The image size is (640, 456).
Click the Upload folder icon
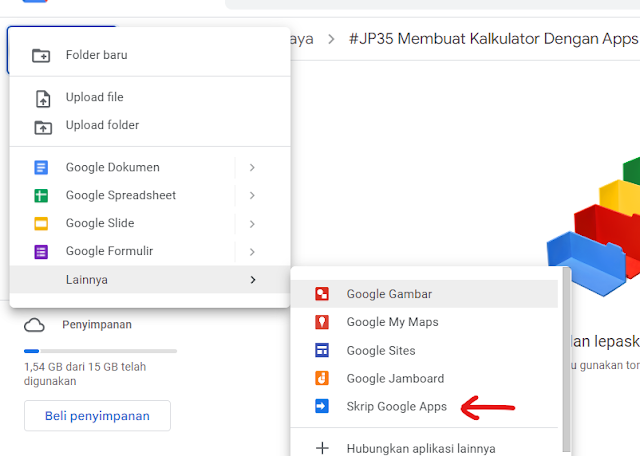43,127
